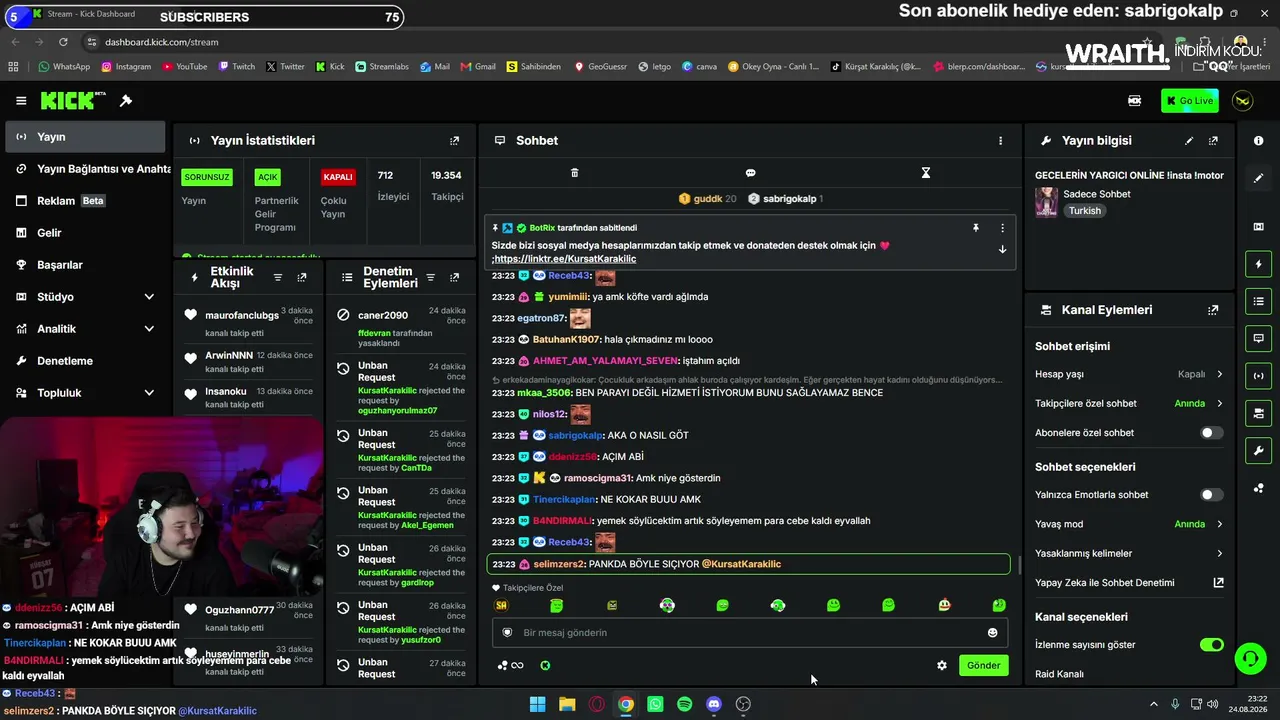1280x720 pixels.
Task: Open Hesap yaşı setting chevron
Action: click(1219, 375)
